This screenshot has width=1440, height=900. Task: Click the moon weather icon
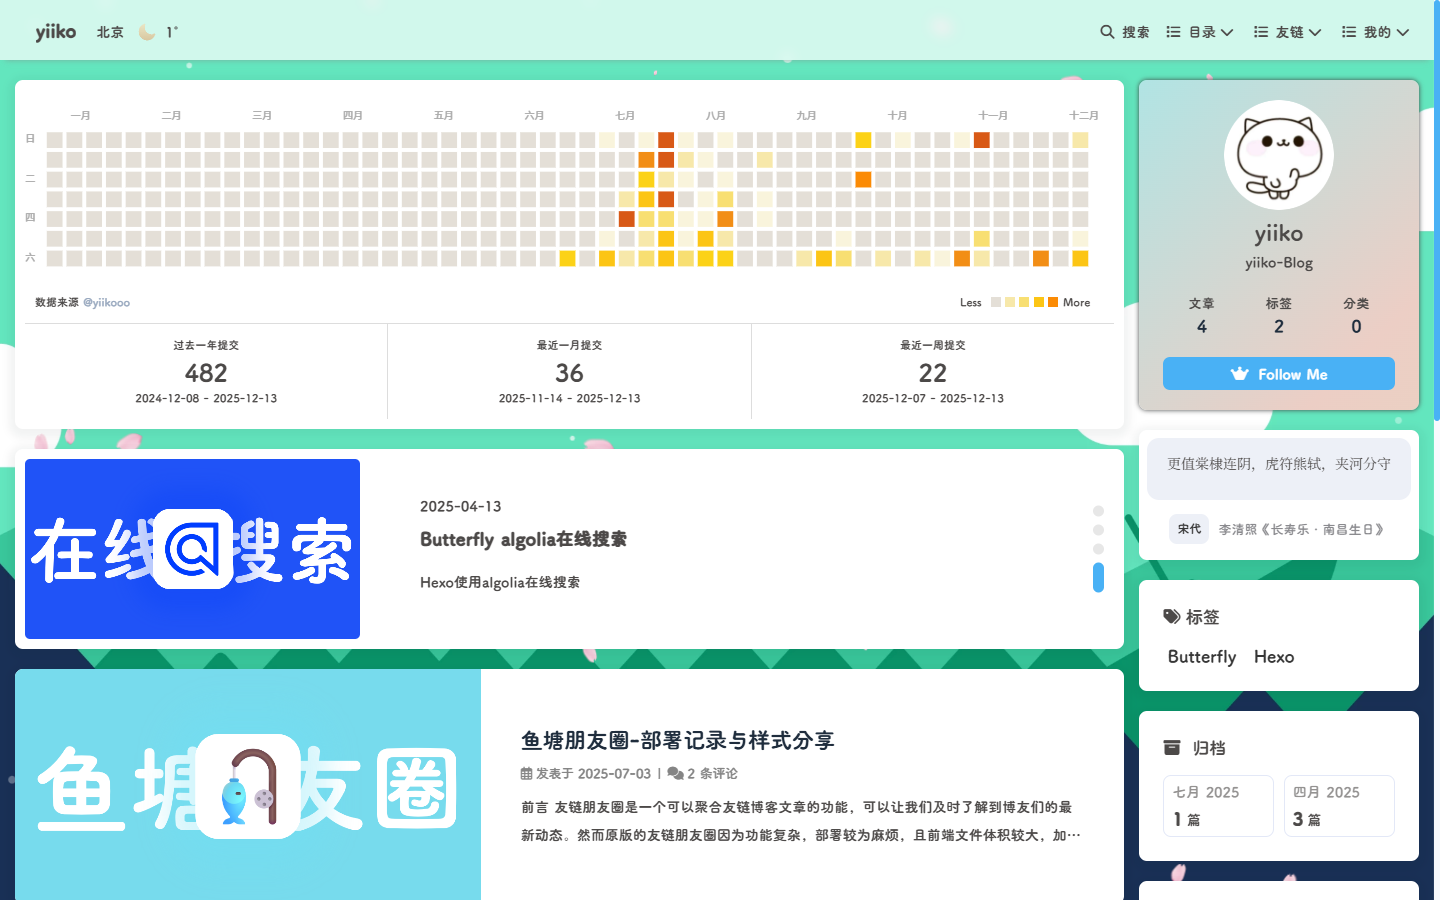147,32
